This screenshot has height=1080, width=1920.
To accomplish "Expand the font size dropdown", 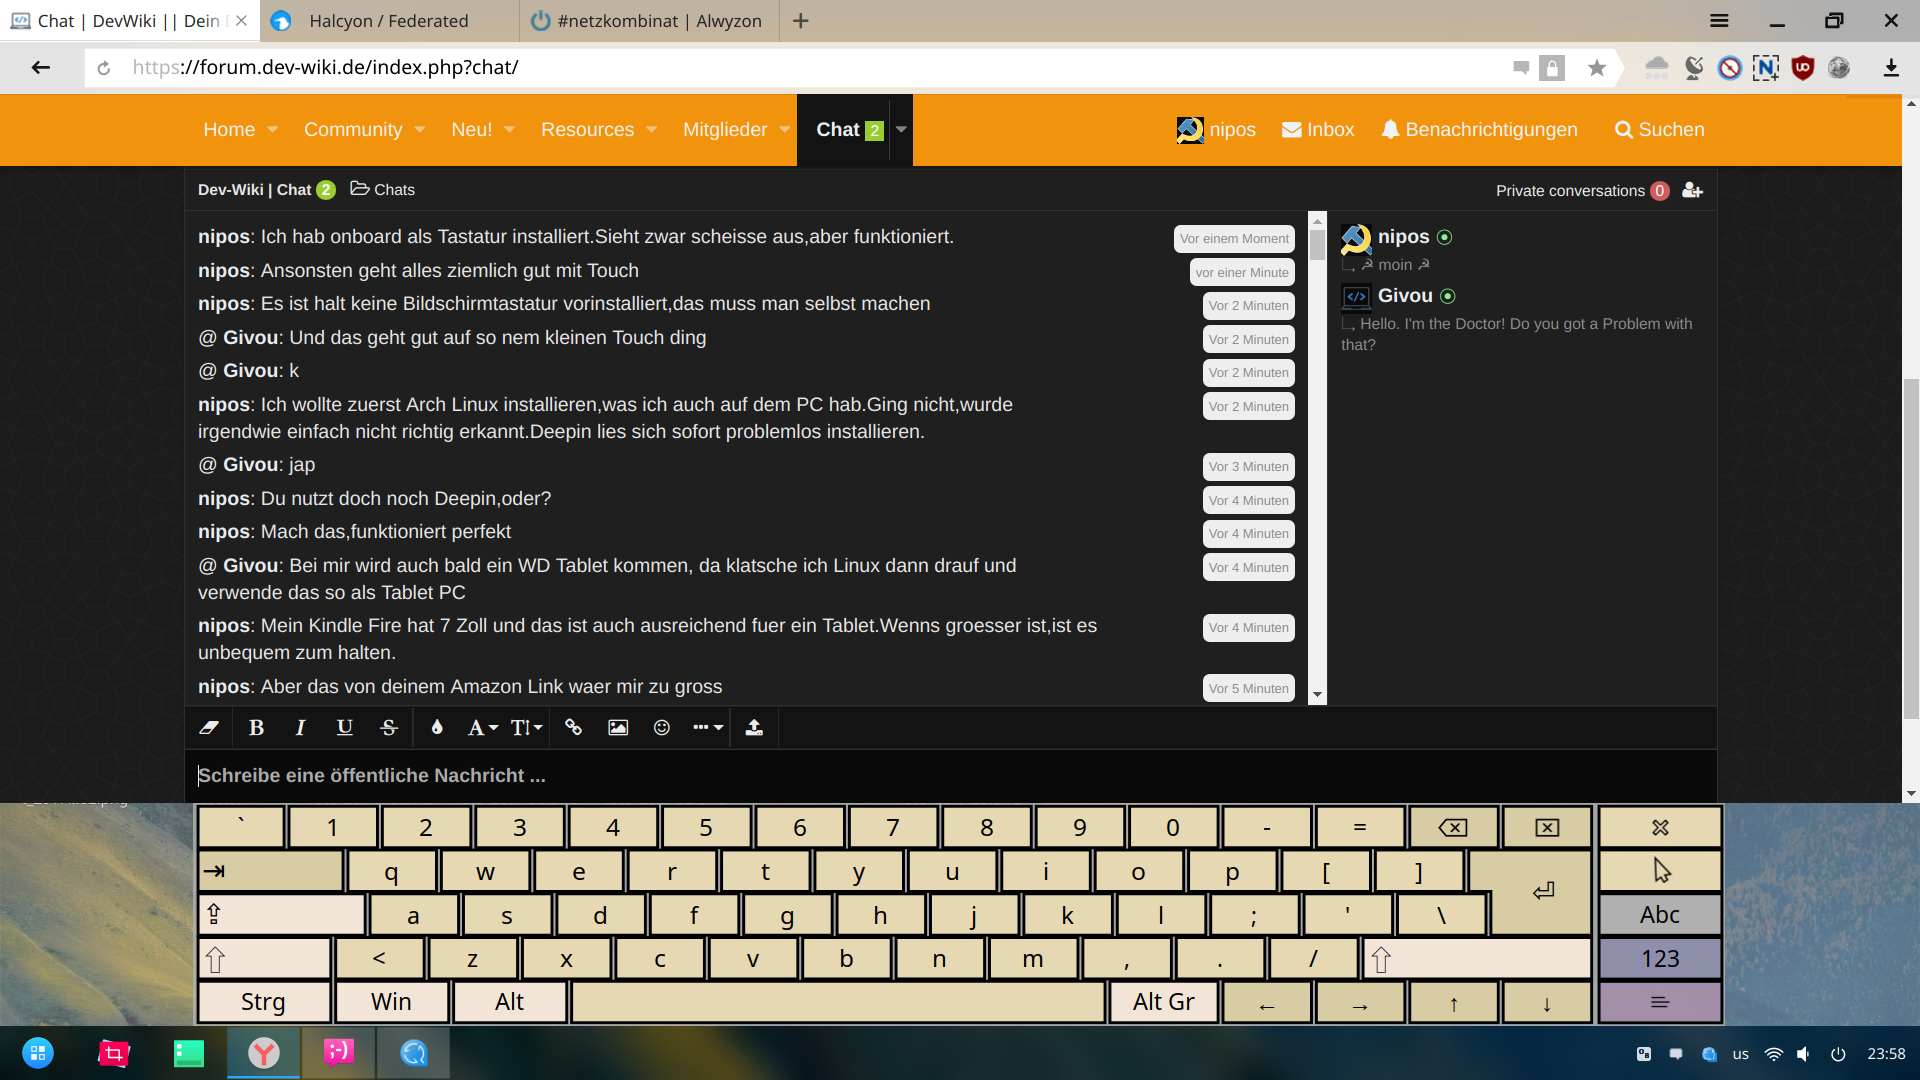I will coord(527,728).
